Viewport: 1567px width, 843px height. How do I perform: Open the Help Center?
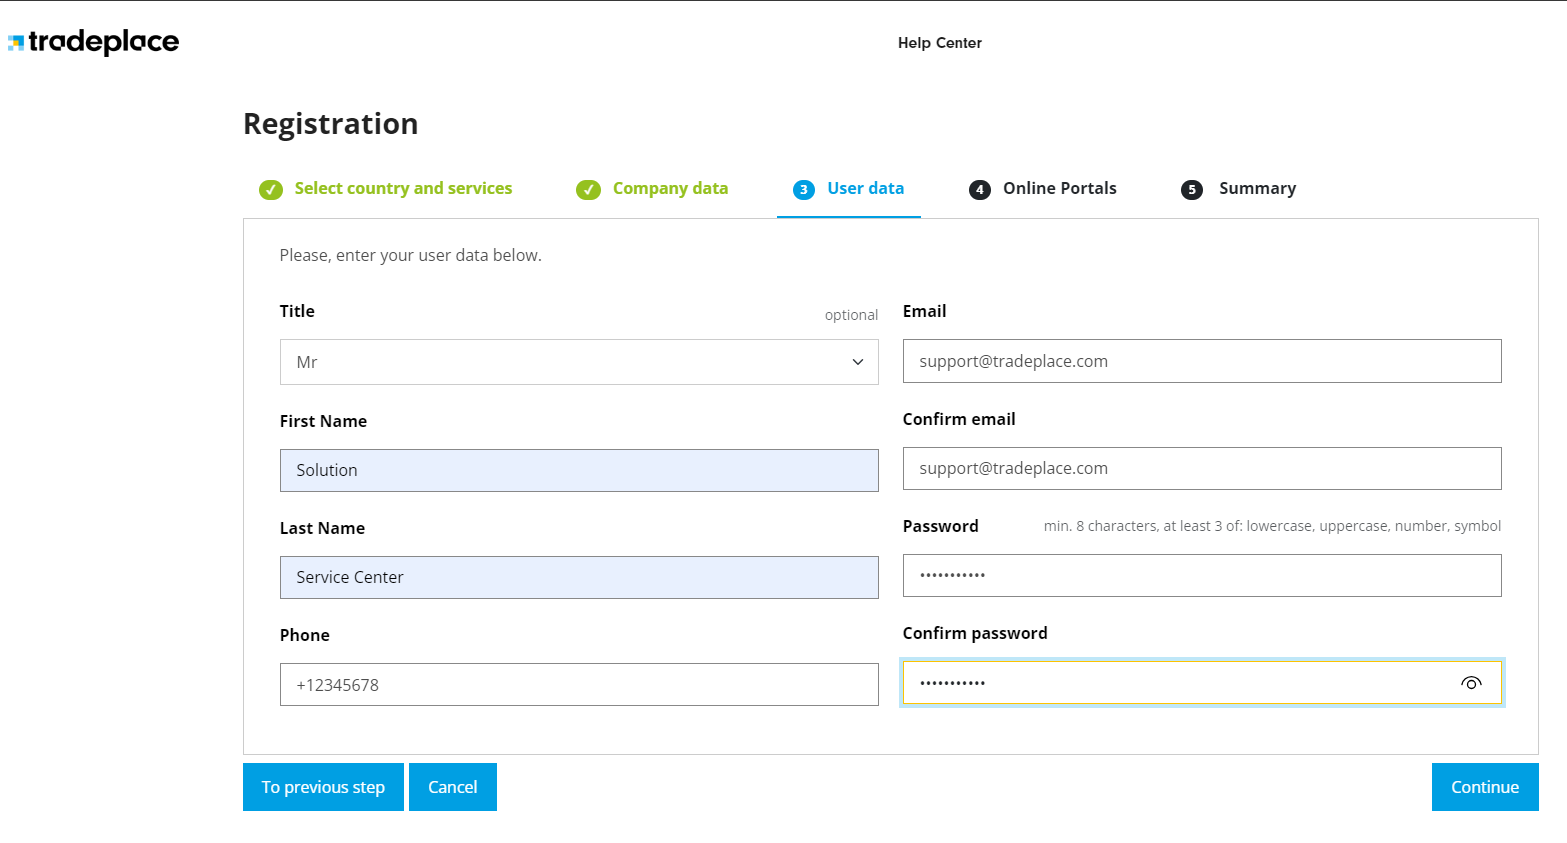coord(939,43)
